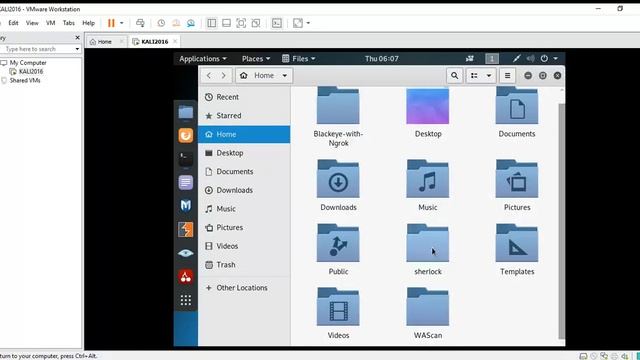Select My Computer in library tree
640x360 pixels.
tap(28, 63)
